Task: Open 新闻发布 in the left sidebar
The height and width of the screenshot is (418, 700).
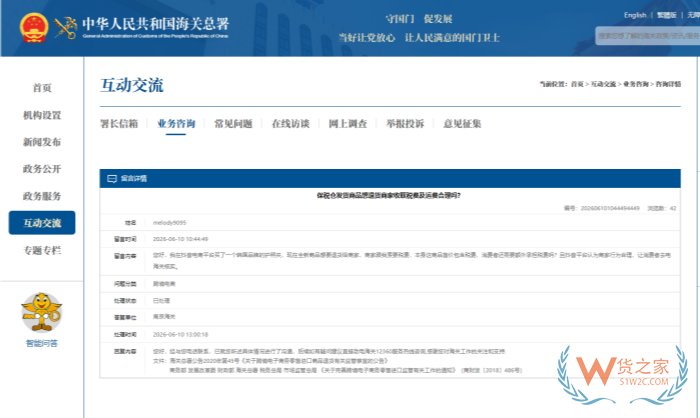Action: tap(42, 142)
